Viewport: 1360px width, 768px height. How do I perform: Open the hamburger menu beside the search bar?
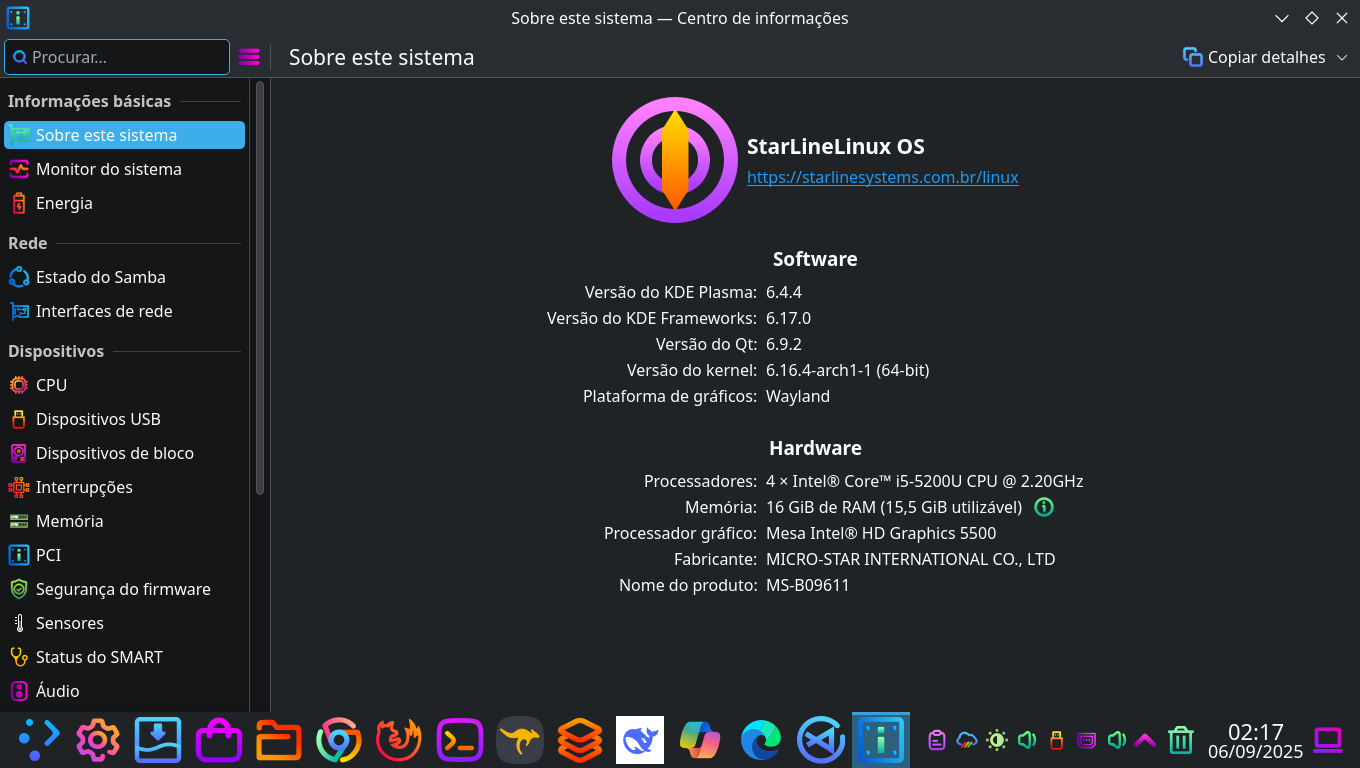click(x=249, y=57)
